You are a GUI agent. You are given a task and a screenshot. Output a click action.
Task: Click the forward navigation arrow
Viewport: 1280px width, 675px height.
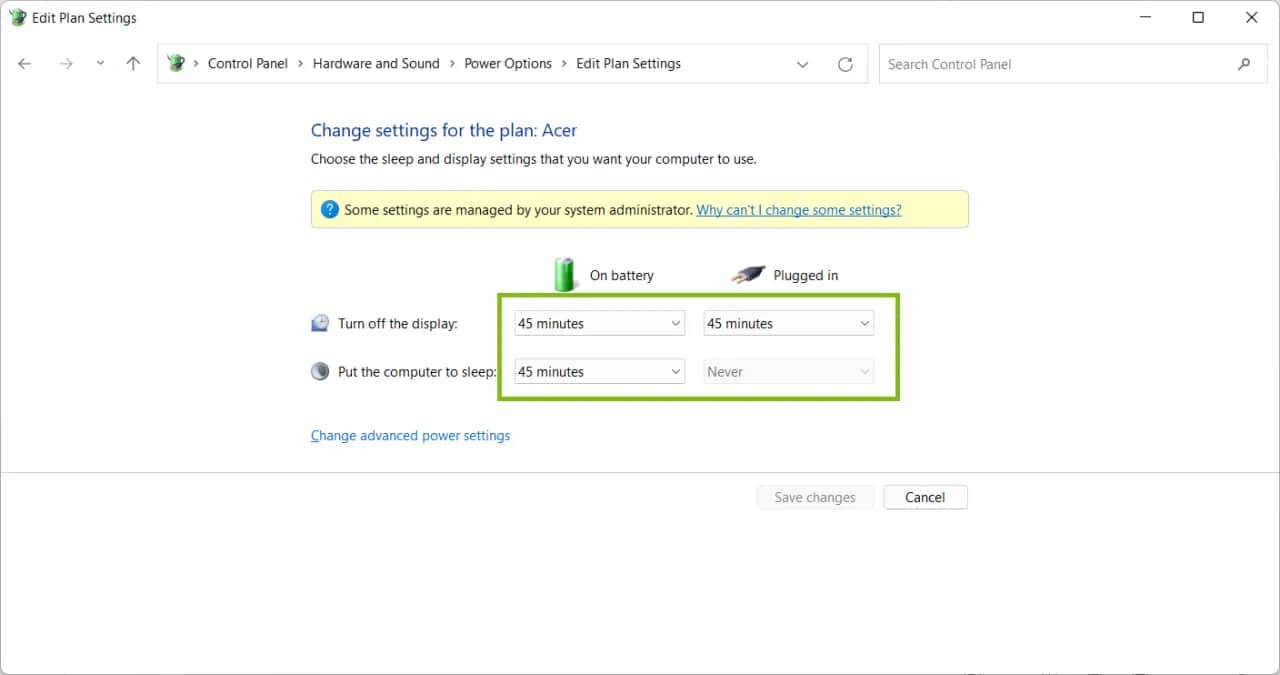[x=66, y=63]
